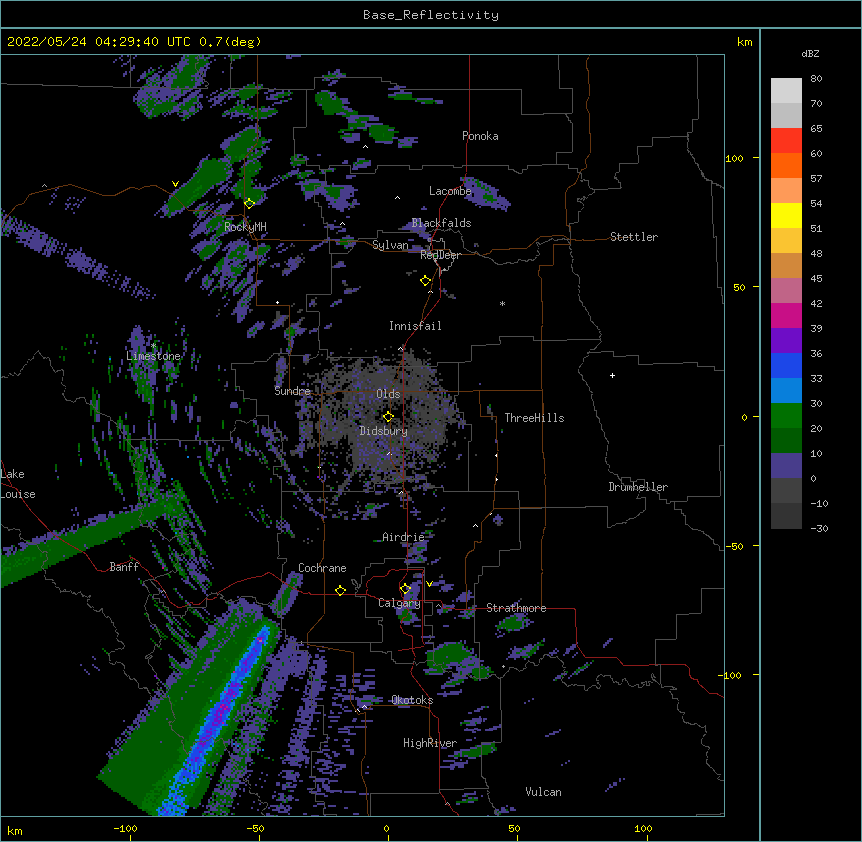Click the Okotoks label
The width and height of the screenshot is (862, 842).
[x=412, y=700]
